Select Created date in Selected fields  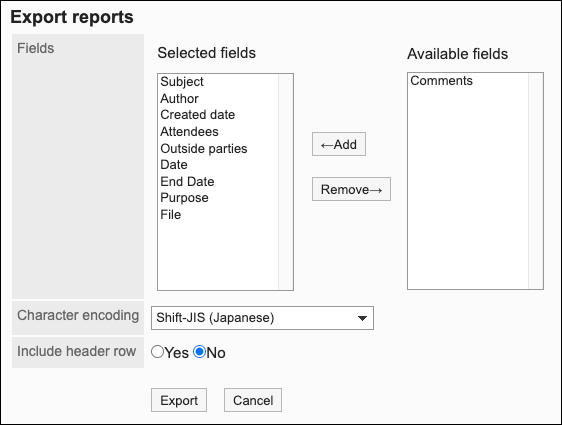(218, 115)
